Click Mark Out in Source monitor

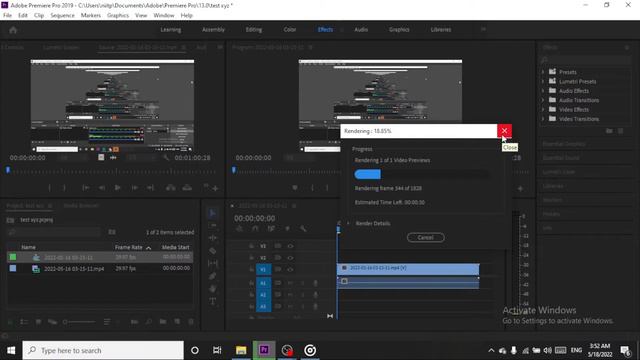pos(64,188)
